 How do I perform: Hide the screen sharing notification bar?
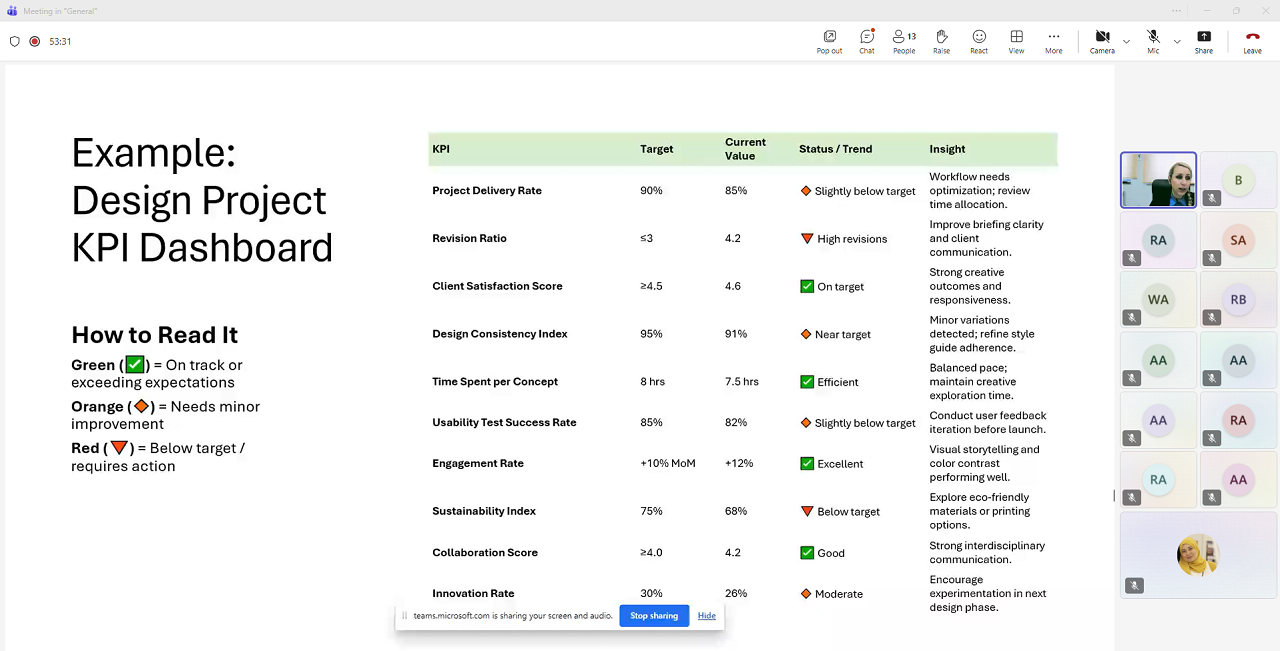pos(706,616)
